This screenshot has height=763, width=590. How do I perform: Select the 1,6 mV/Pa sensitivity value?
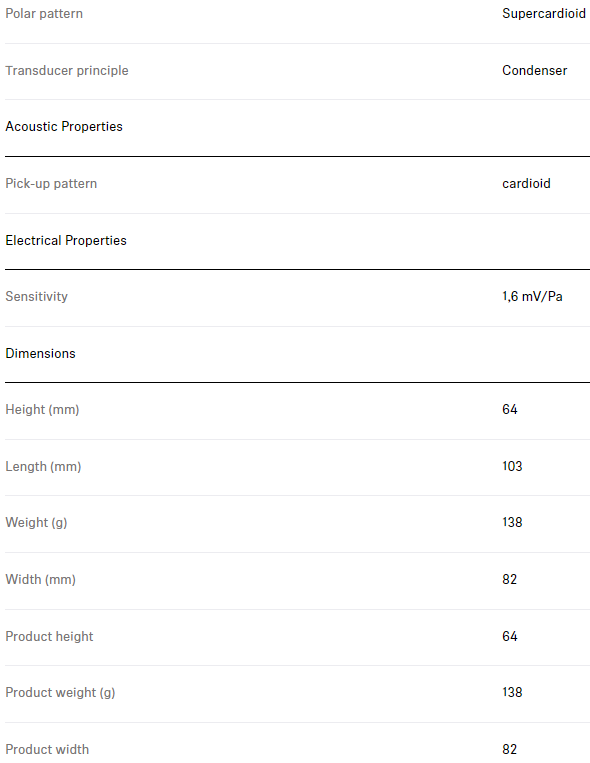tap(532, 296)
